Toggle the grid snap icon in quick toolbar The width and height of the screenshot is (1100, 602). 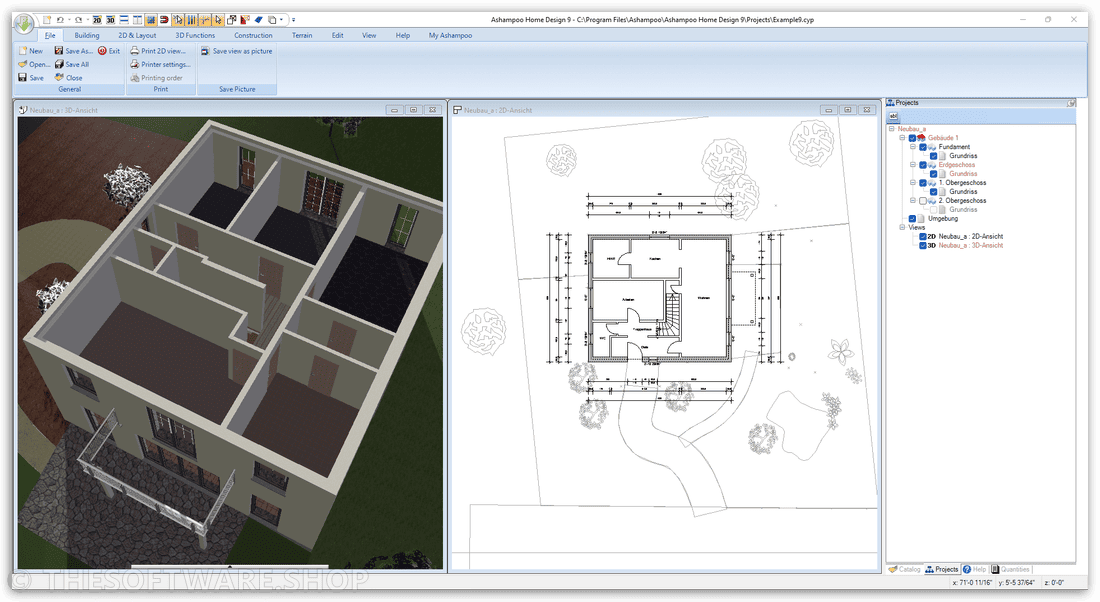click(x=151, y=20)
